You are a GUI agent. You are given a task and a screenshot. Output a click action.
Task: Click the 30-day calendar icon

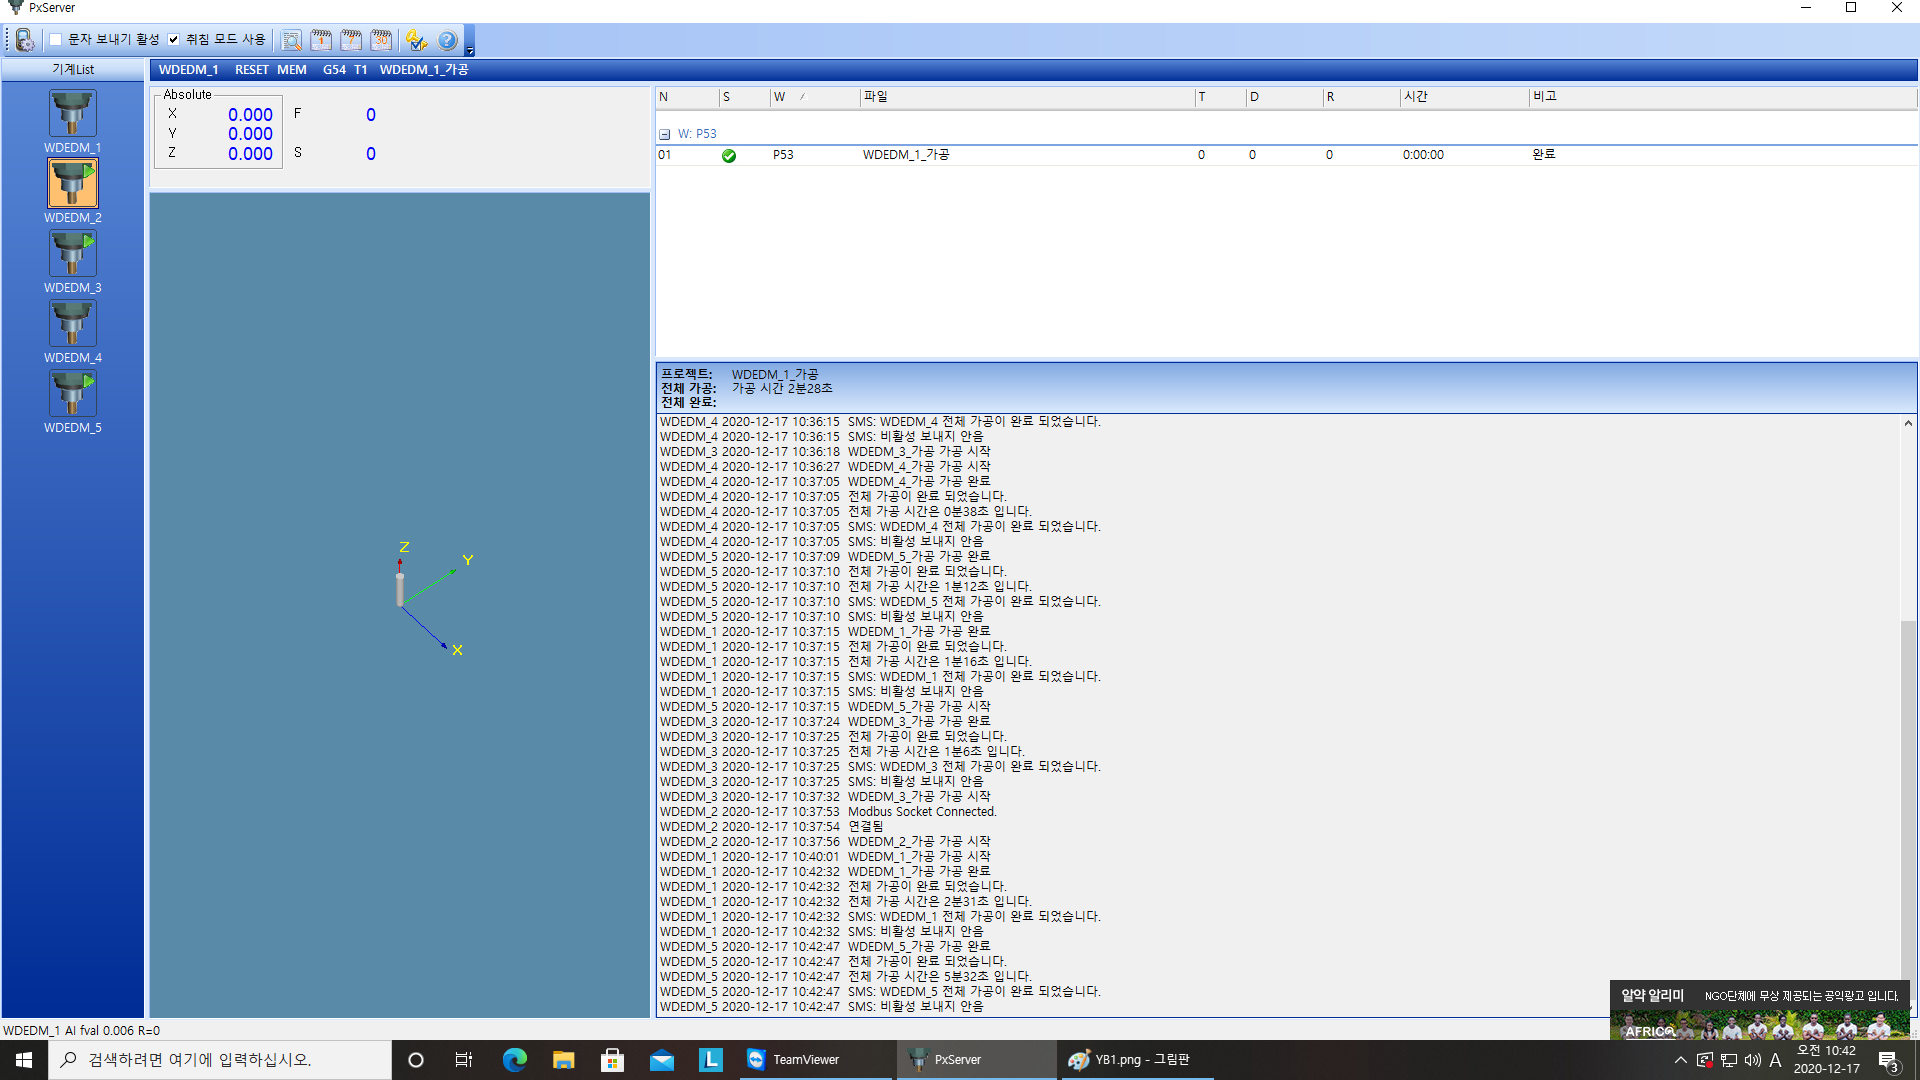pyautogui.click(x=381, y=40)
